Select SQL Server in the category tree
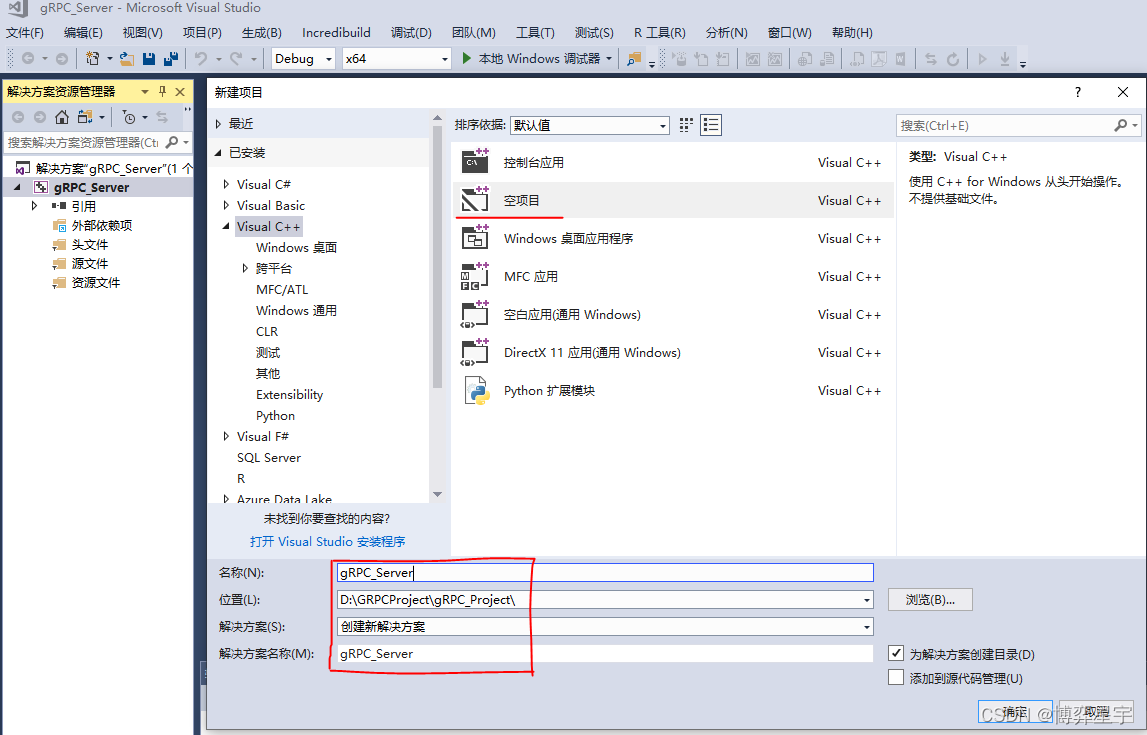The image size is (1147, 735). click(268, 458)
